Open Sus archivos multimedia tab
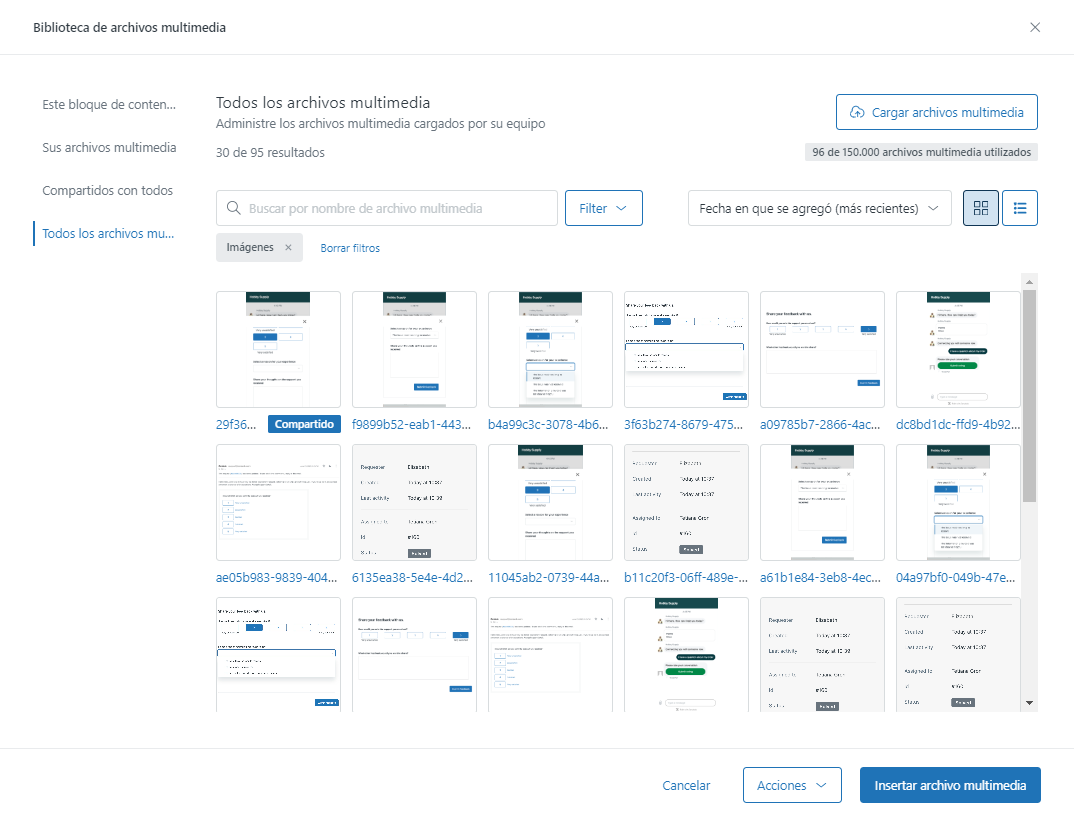Viewport: 1074px width, 818px height. click(x=109, y=147)
